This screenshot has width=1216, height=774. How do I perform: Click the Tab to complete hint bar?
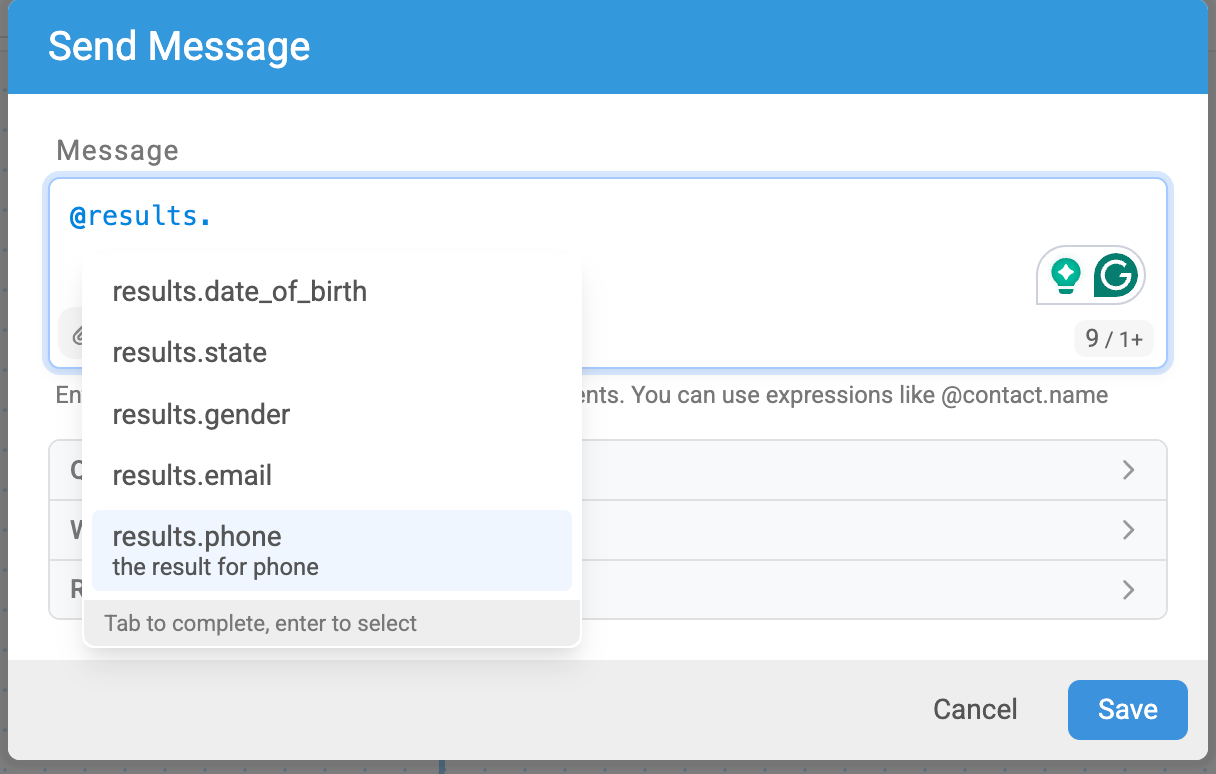[331, 623]
